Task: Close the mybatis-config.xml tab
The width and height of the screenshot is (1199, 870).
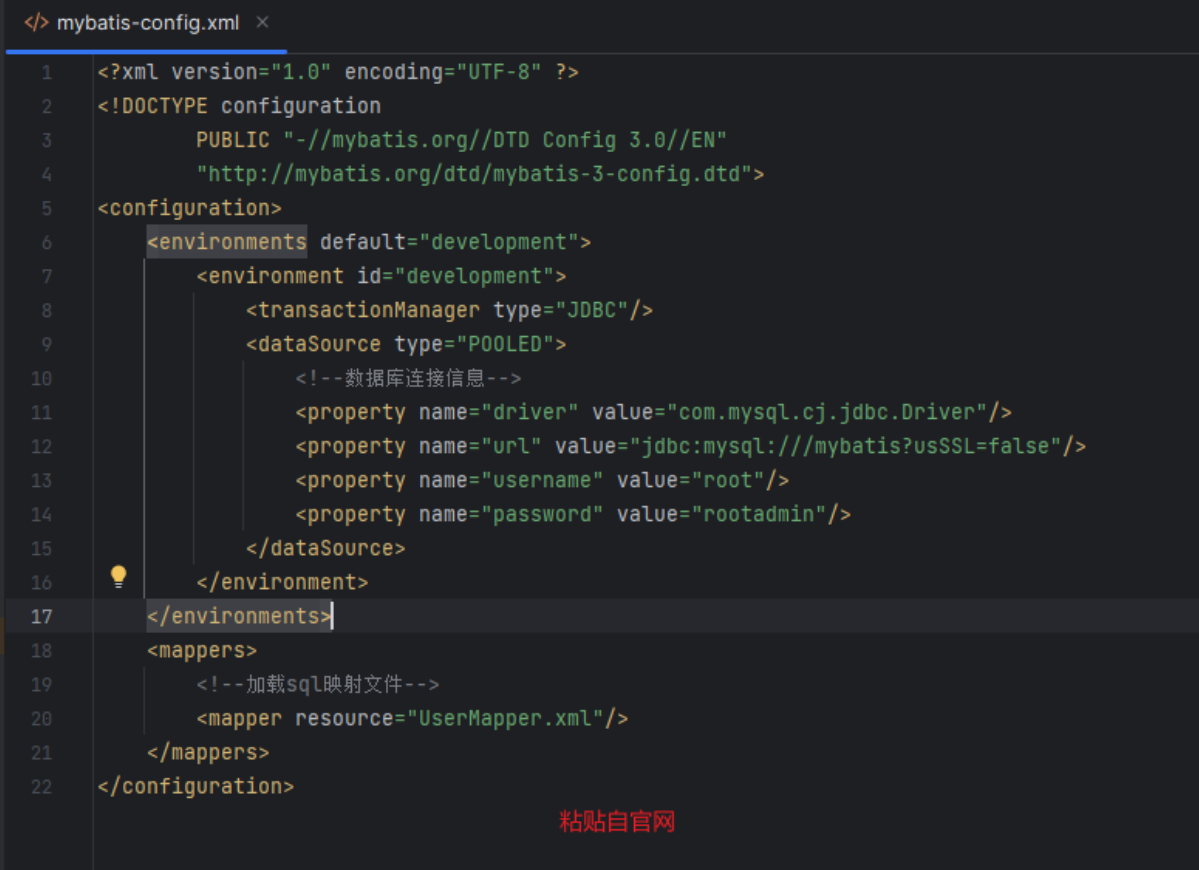Action: click(x=262, y=22)
